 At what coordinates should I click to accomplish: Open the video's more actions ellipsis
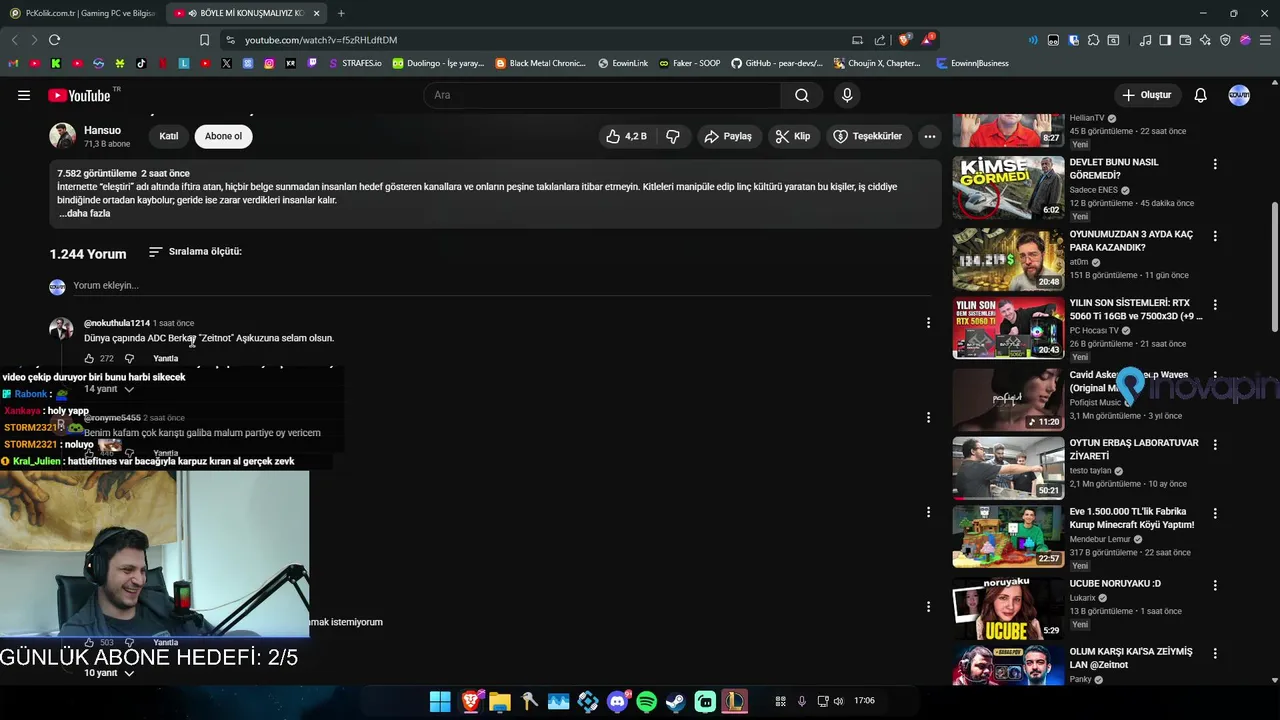pyautogui.click(x=929, y=136)
